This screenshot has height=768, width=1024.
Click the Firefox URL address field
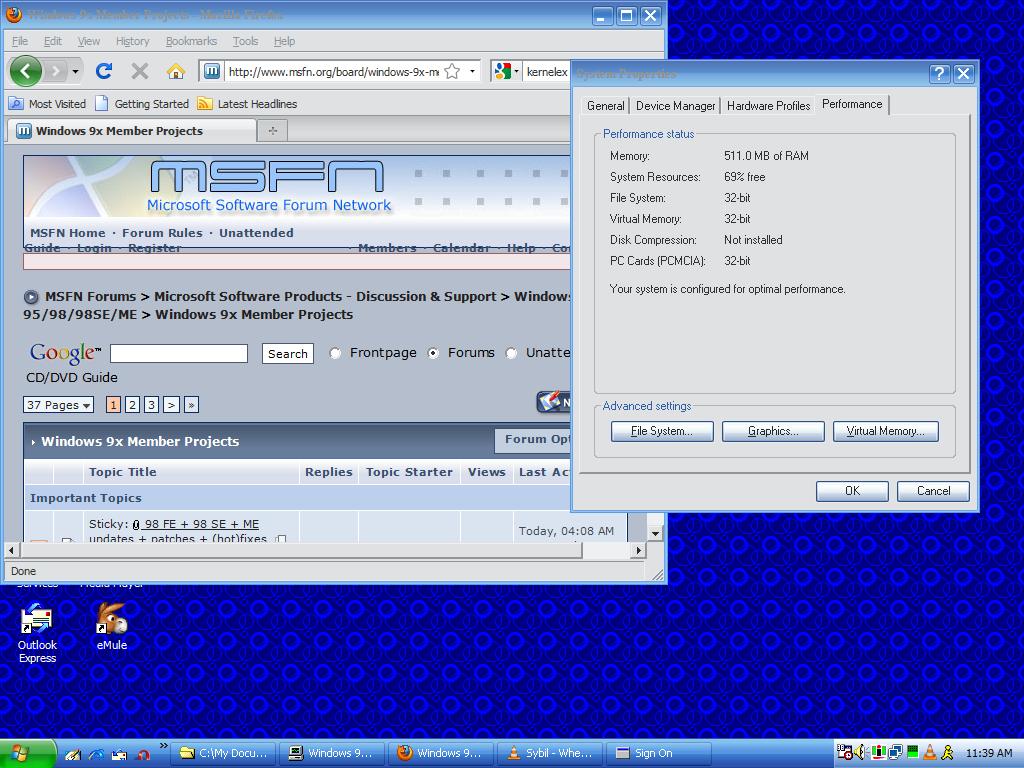tap(333, 71)
